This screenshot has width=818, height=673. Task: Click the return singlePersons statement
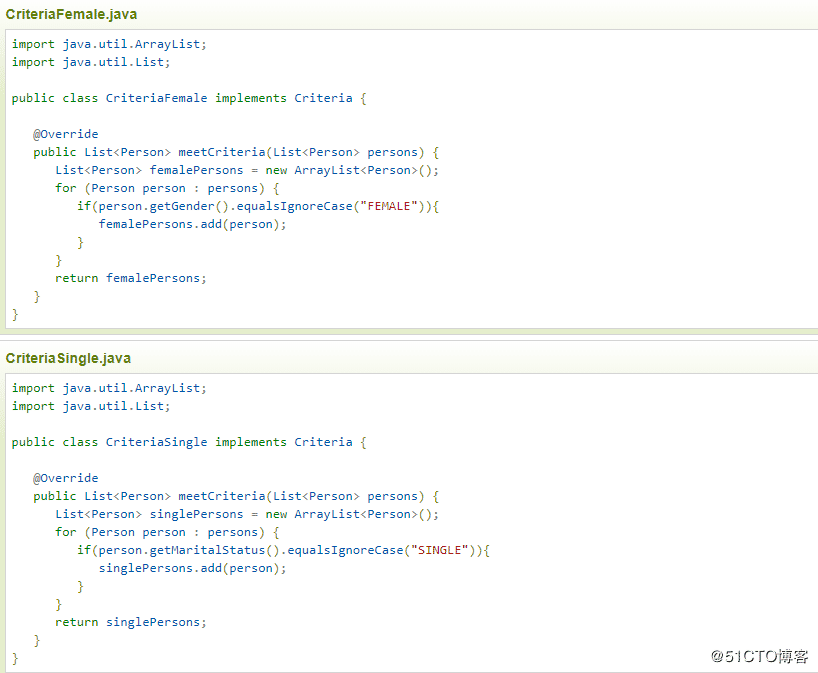click(131, 622)
